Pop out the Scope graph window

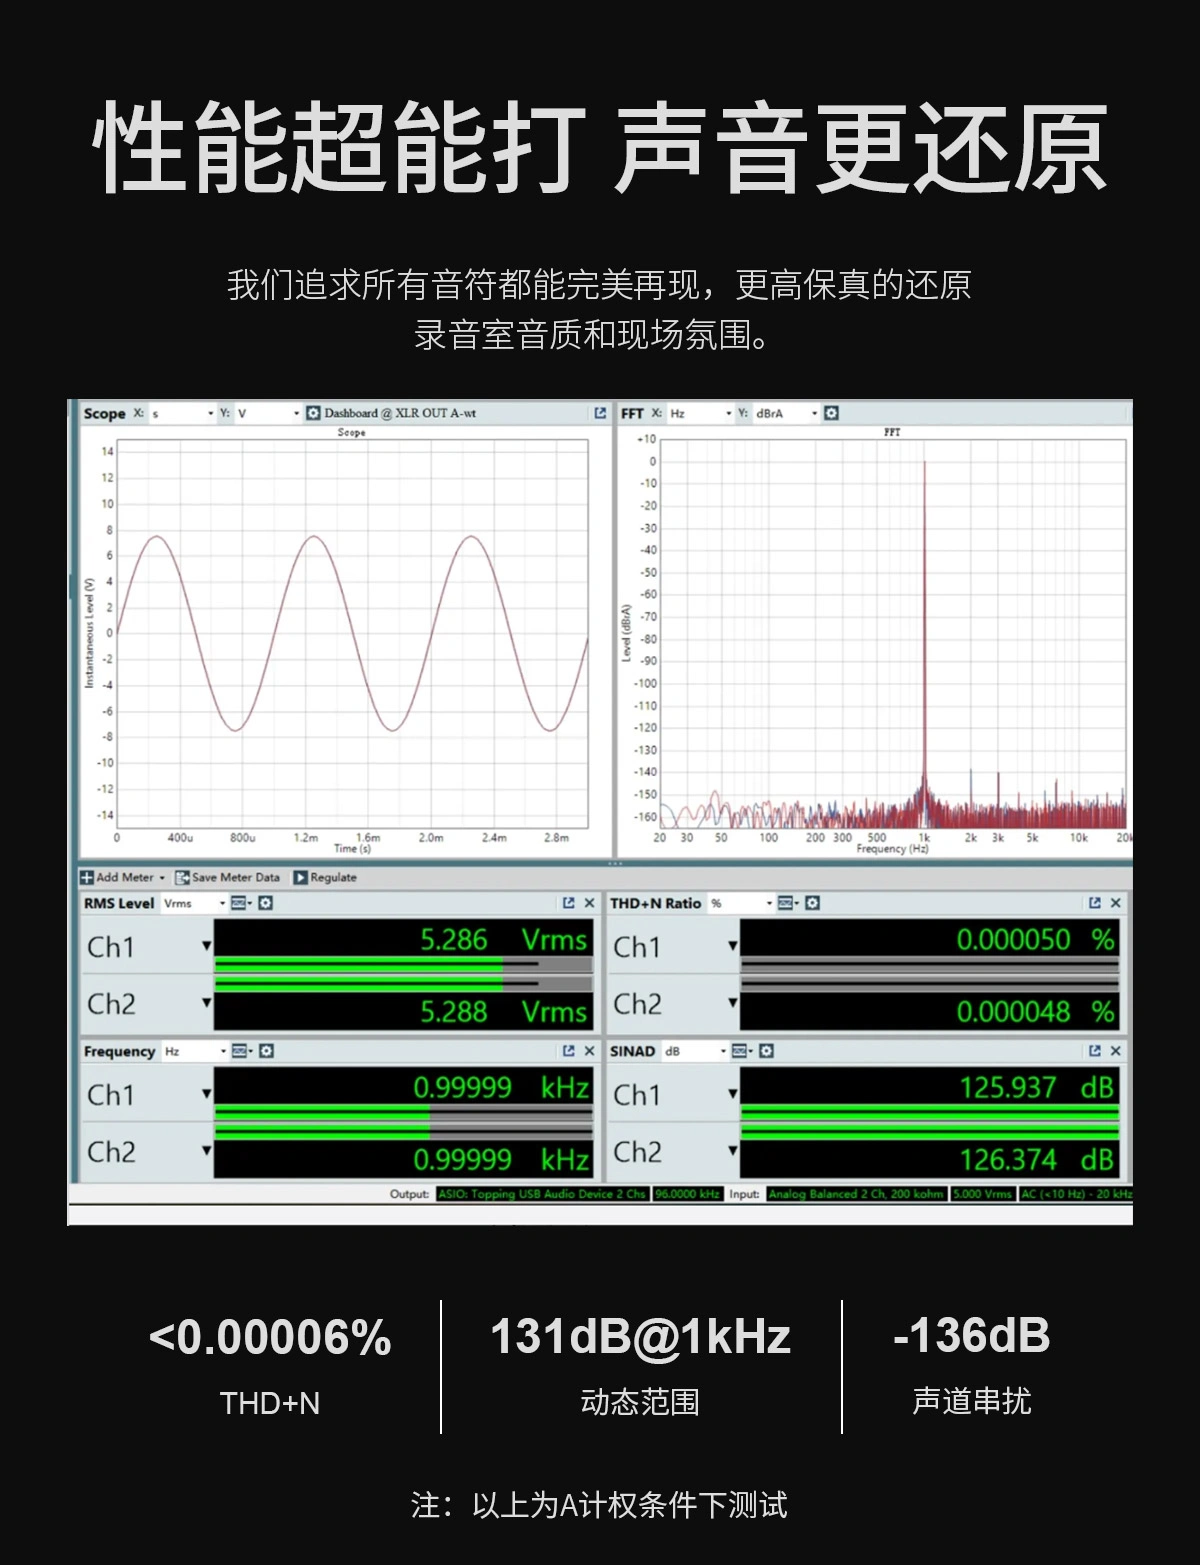(x=600, y=413)
